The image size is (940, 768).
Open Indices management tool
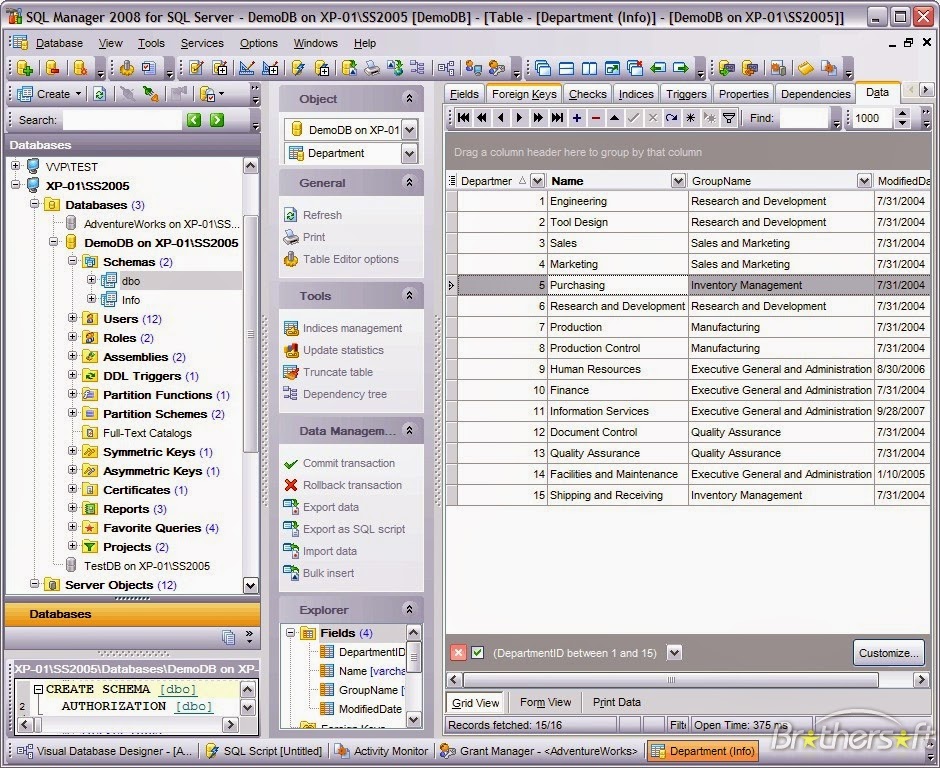click(x=352, y=328)
